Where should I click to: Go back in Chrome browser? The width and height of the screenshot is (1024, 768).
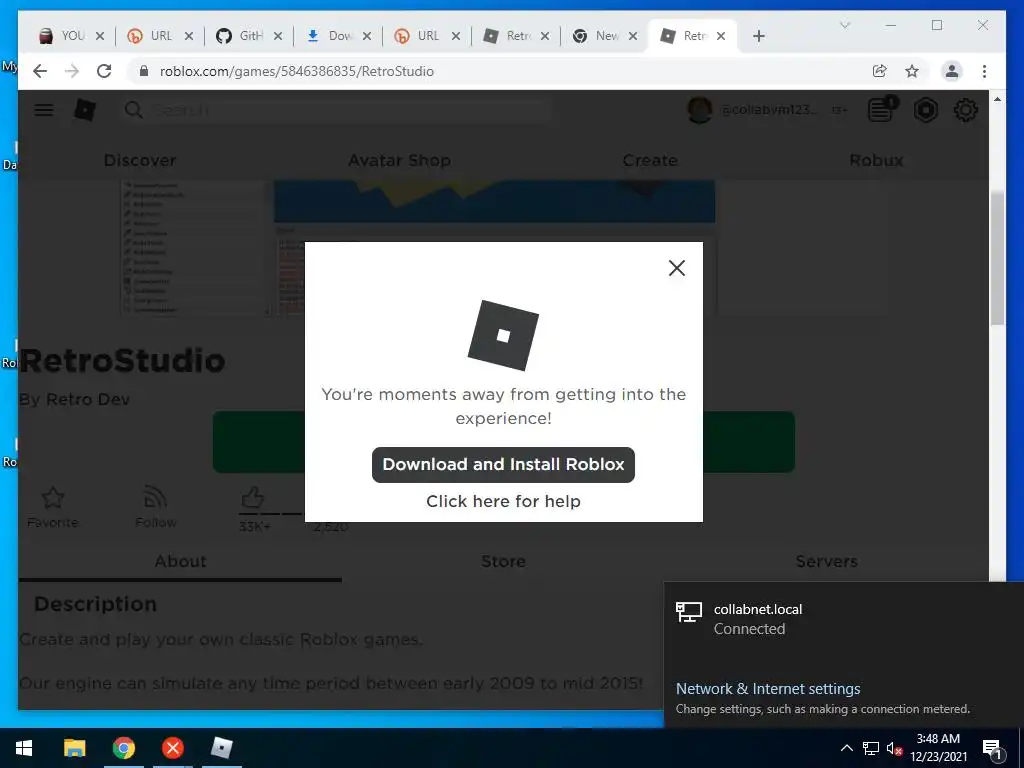pos(40,71)
